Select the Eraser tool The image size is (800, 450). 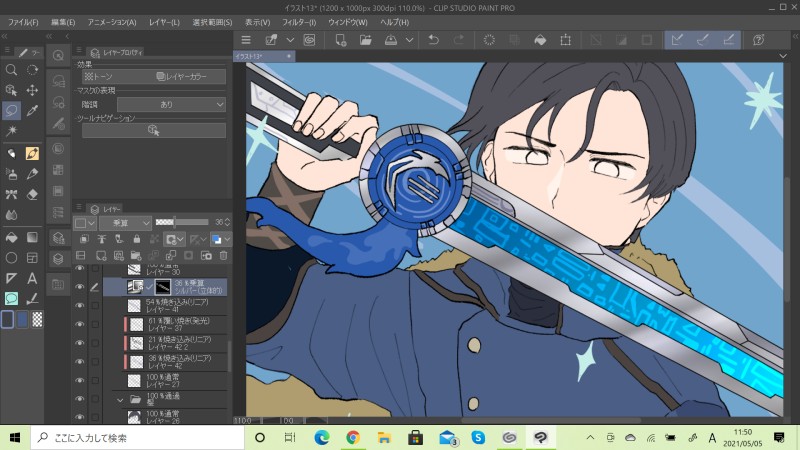pos(32,194)
